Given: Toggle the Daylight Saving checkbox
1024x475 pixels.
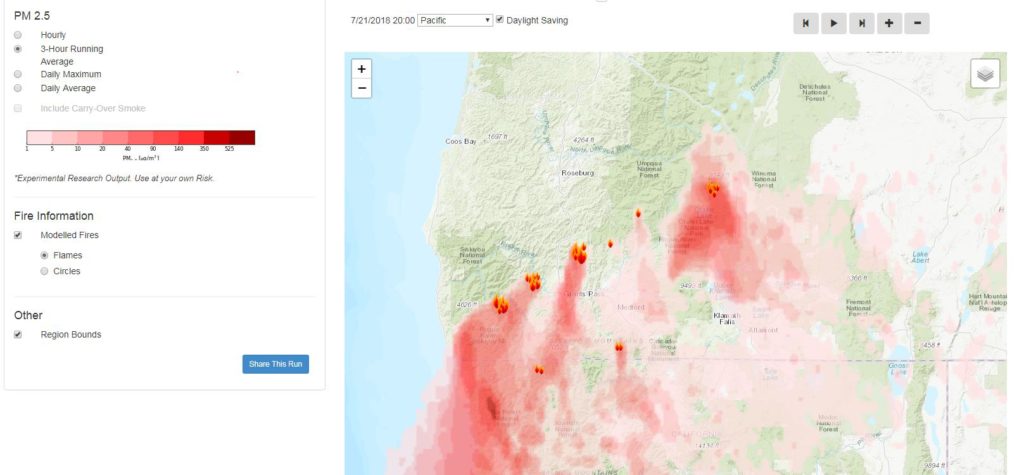Looking at the screenshot, I should click(x=500, y=19).
